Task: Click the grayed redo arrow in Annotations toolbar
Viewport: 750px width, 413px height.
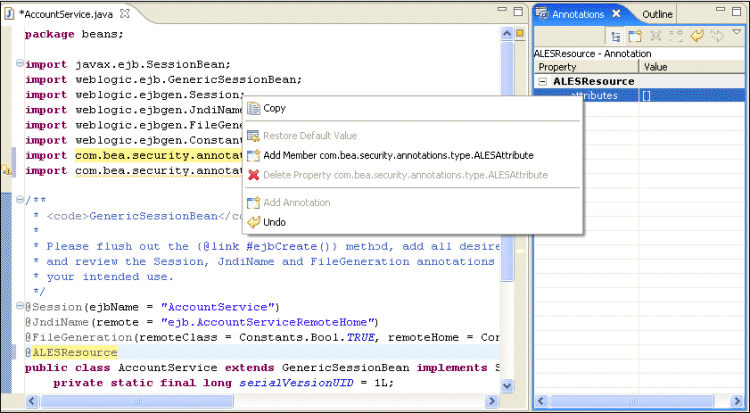Action: [717, 36]
